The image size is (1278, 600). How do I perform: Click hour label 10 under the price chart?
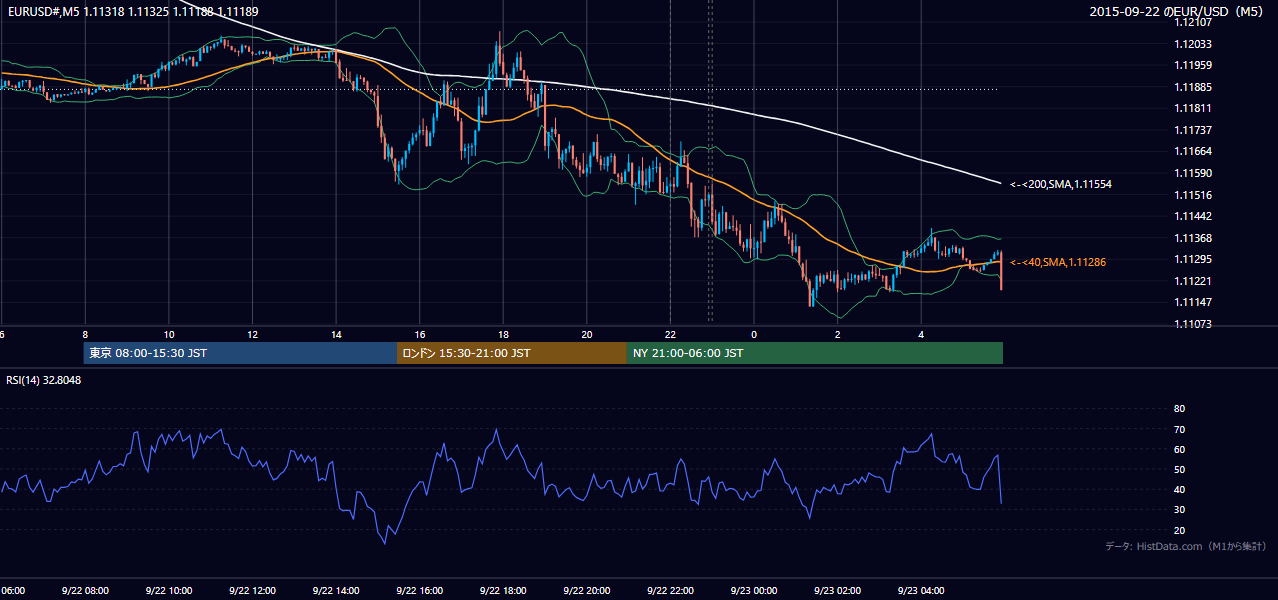coord(169,335)
